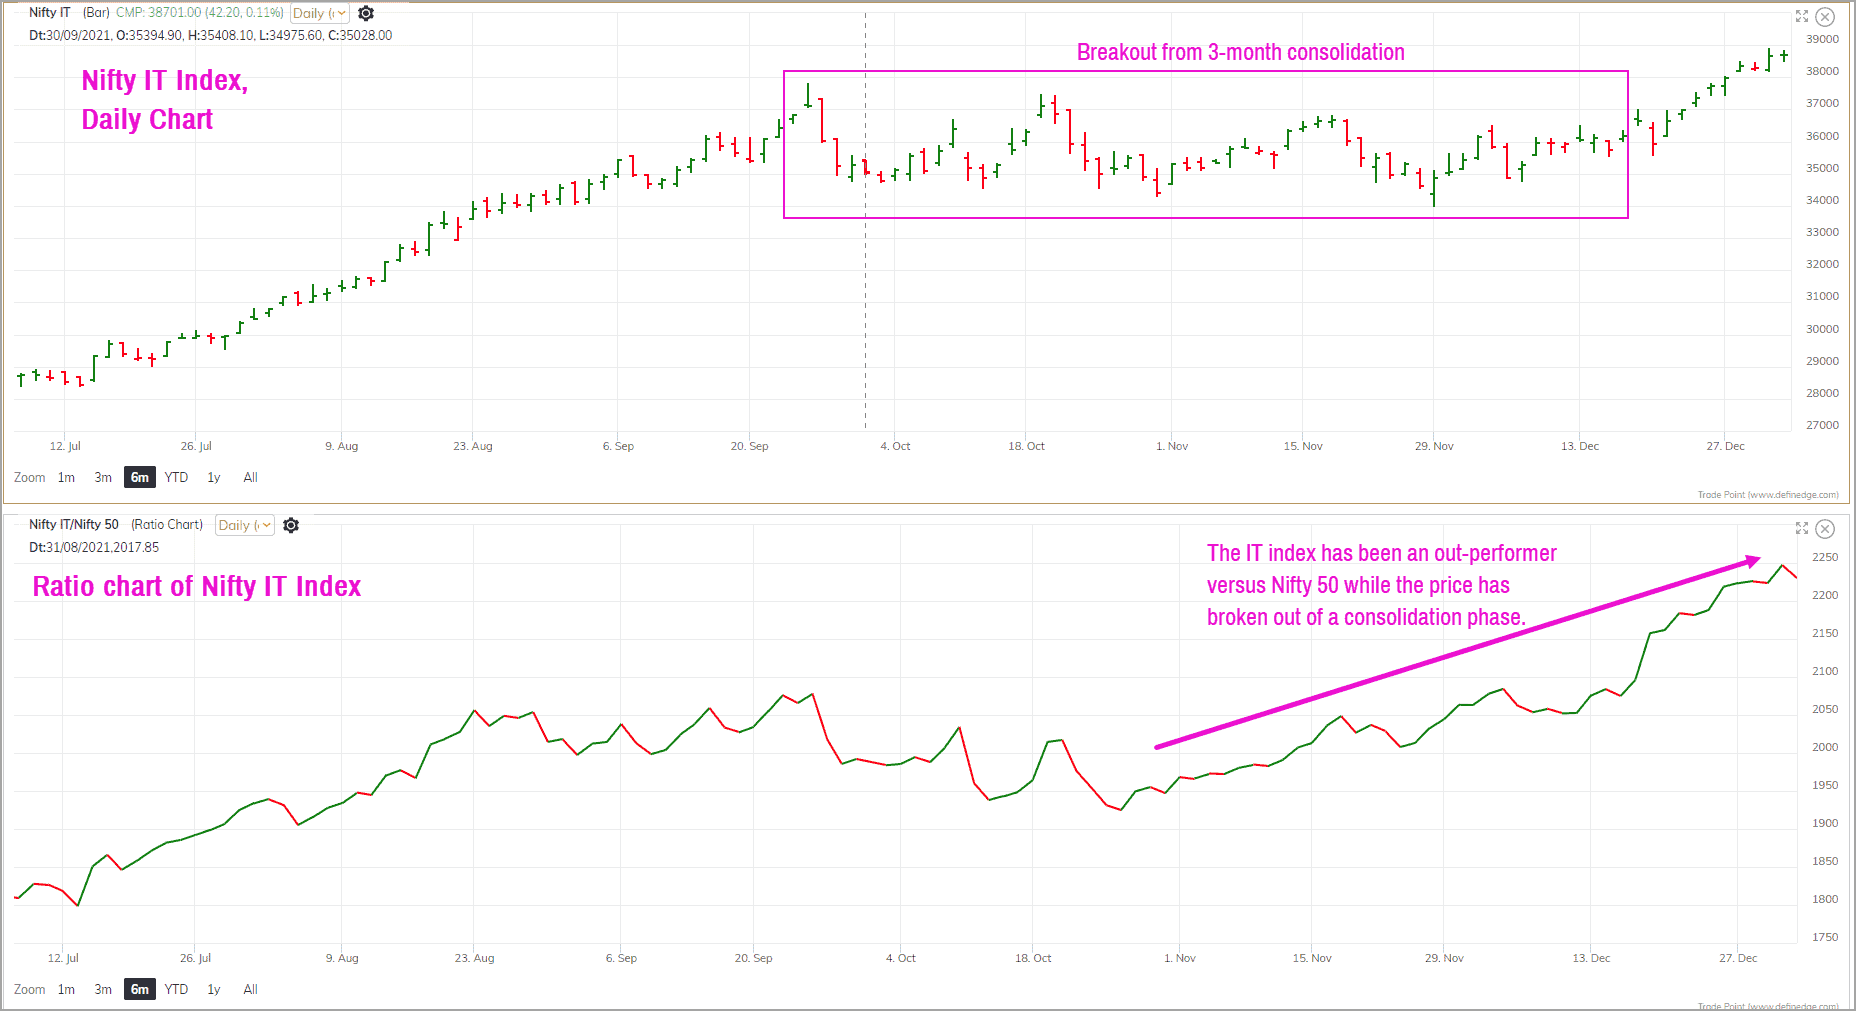The image size is (1856, 1011).
Task: Click the Nifty IT/Nifty 50 ratio title
Action: point(74,524)
